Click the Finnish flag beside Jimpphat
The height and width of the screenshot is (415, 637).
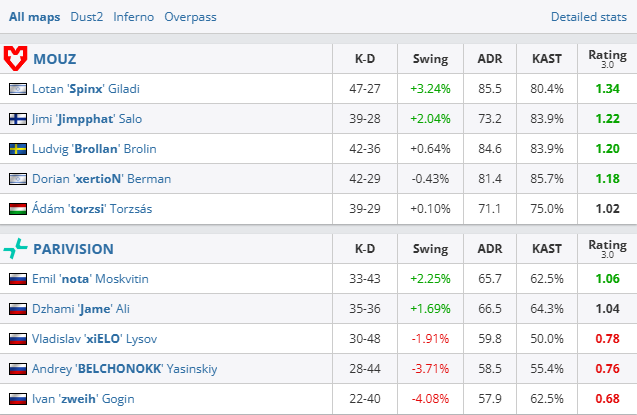click(x=18, y=119)
